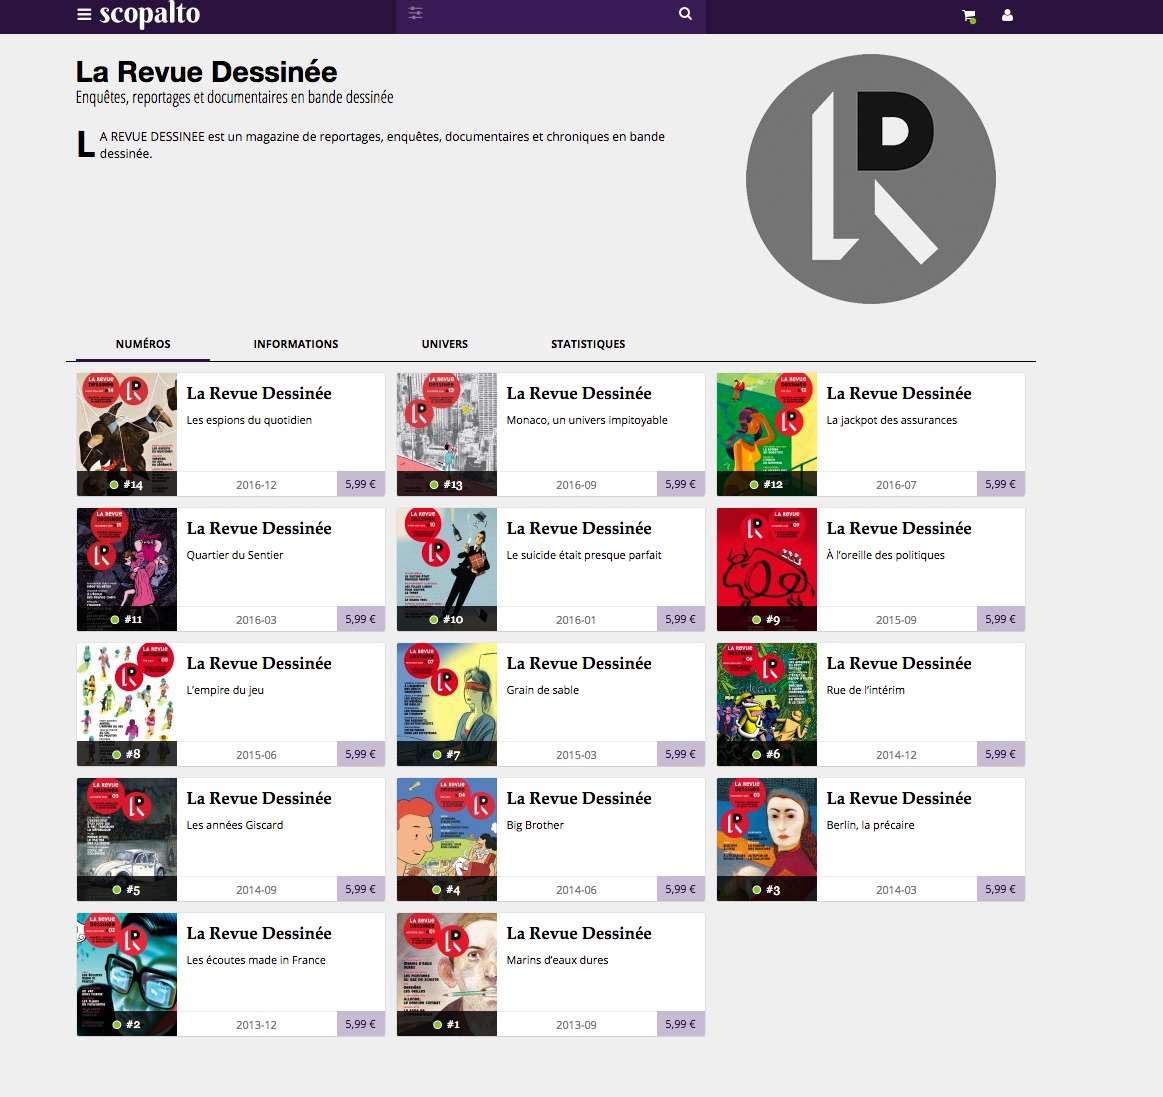Open 'Monaco, un univers impitoyable' subtitle
This screenshot has height=1097, width=1163.
tap(587, 420)
